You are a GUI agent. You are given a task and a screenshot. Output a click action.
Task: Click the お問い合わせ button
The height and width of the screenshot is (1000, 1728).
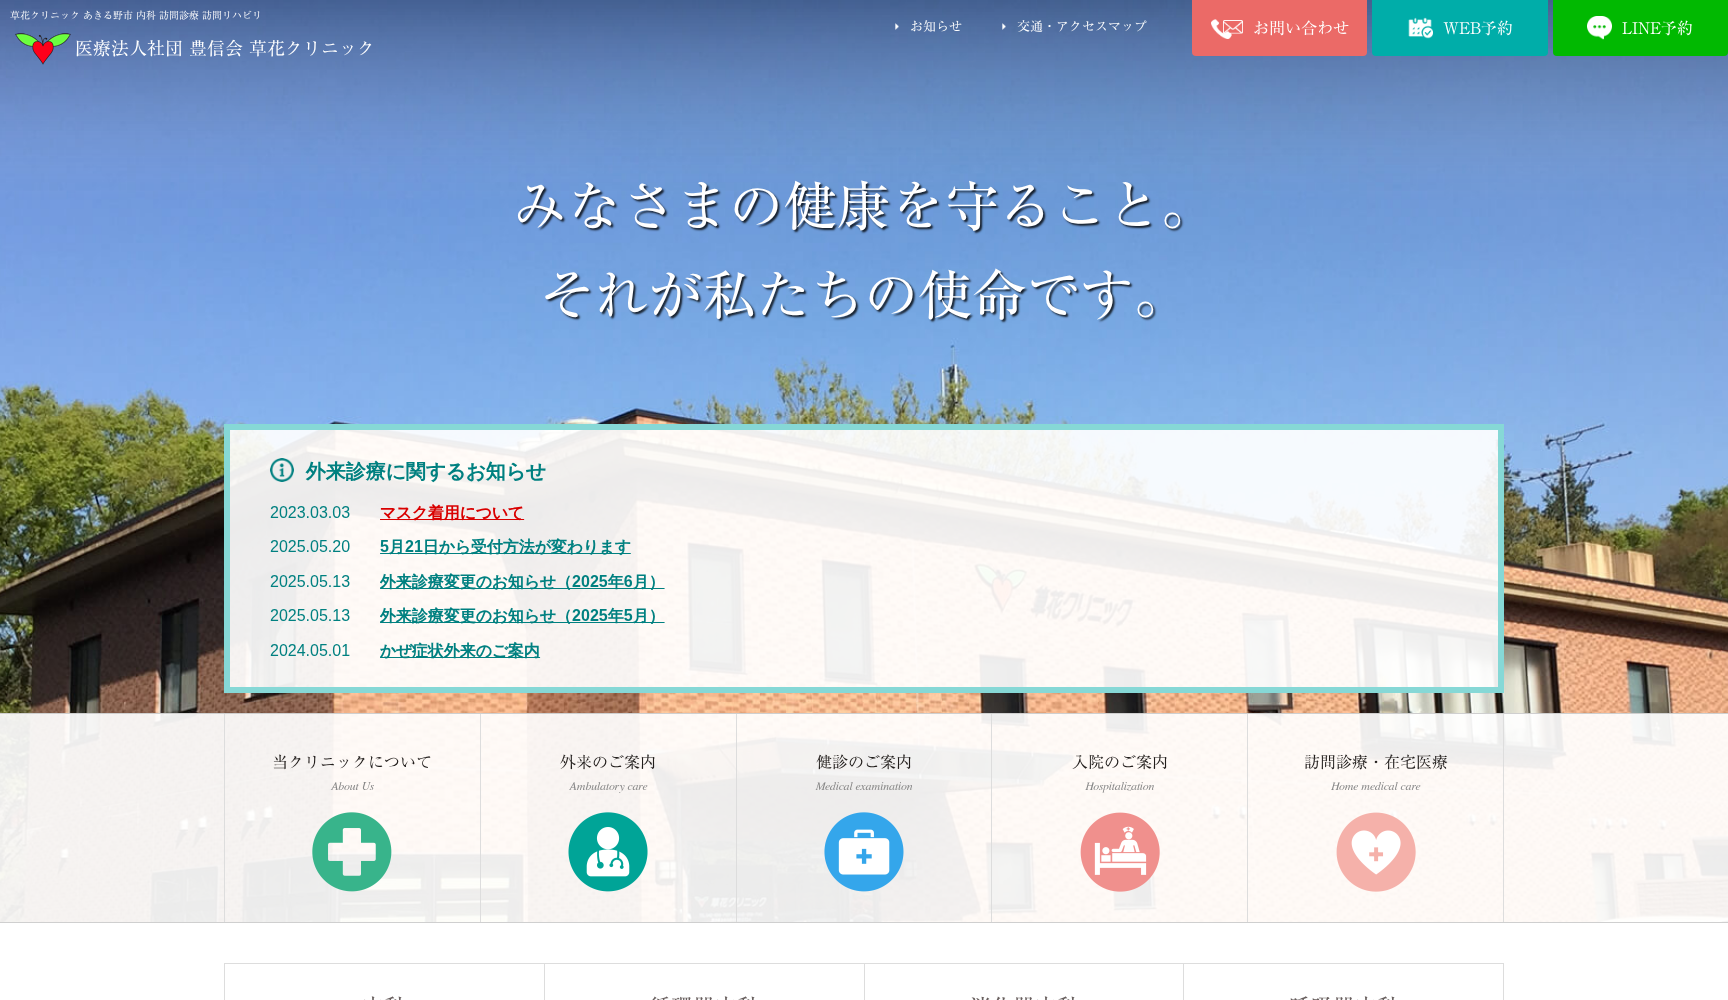coord(1279,28)
